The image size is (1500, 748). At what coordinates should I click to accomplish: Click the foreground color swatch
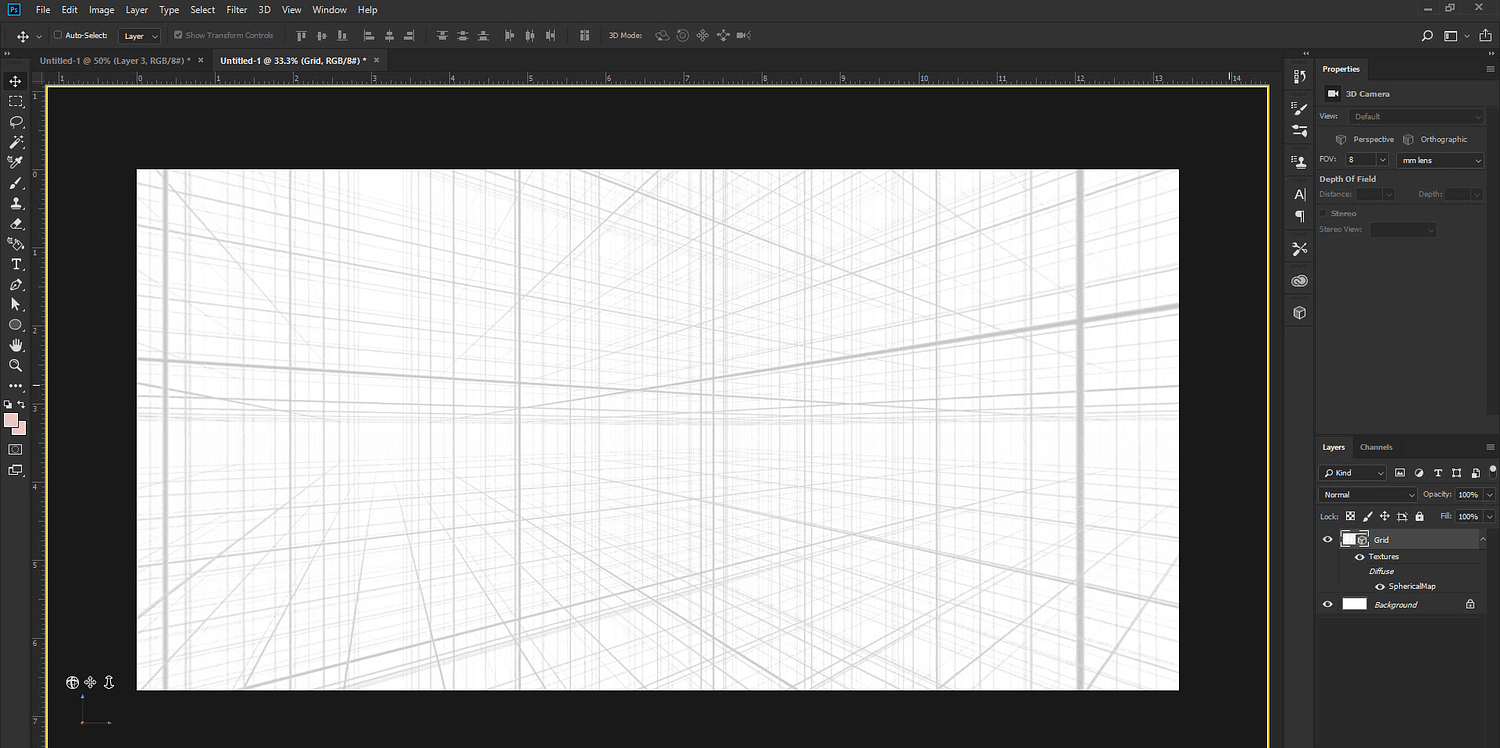pyautogui.click(x=11, y=419)
